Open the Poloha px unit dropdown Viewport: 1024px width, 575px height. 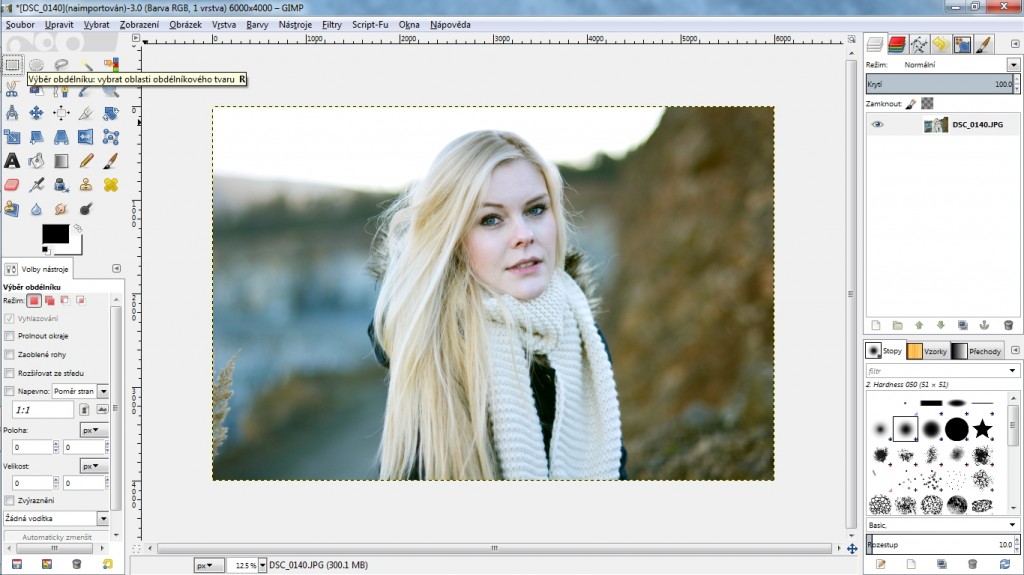94,430
